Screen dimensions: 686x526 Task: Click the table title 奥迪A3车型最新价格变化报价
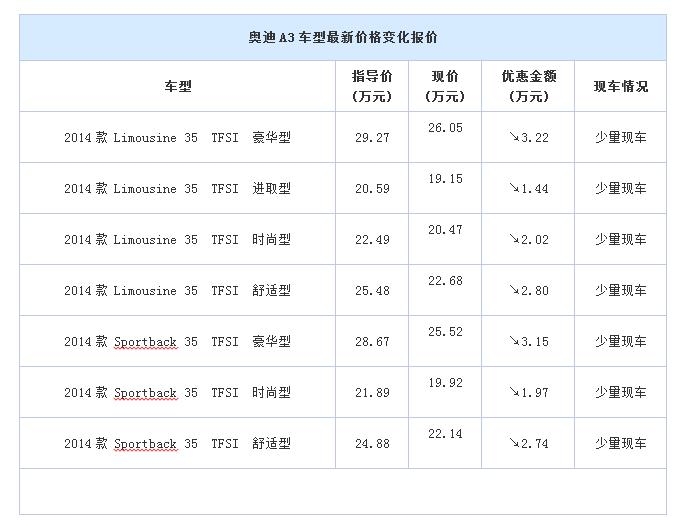tap(343, 38)
